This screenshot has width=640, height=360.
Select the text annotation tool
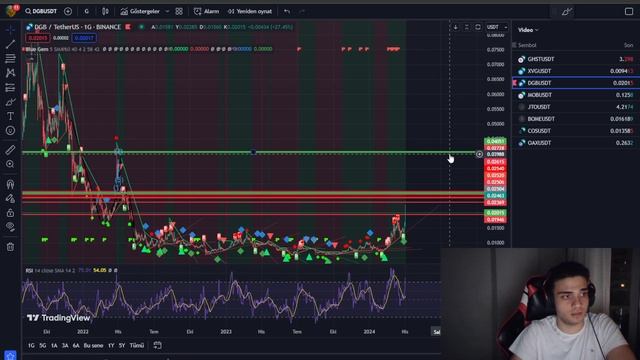click(10, 116)
